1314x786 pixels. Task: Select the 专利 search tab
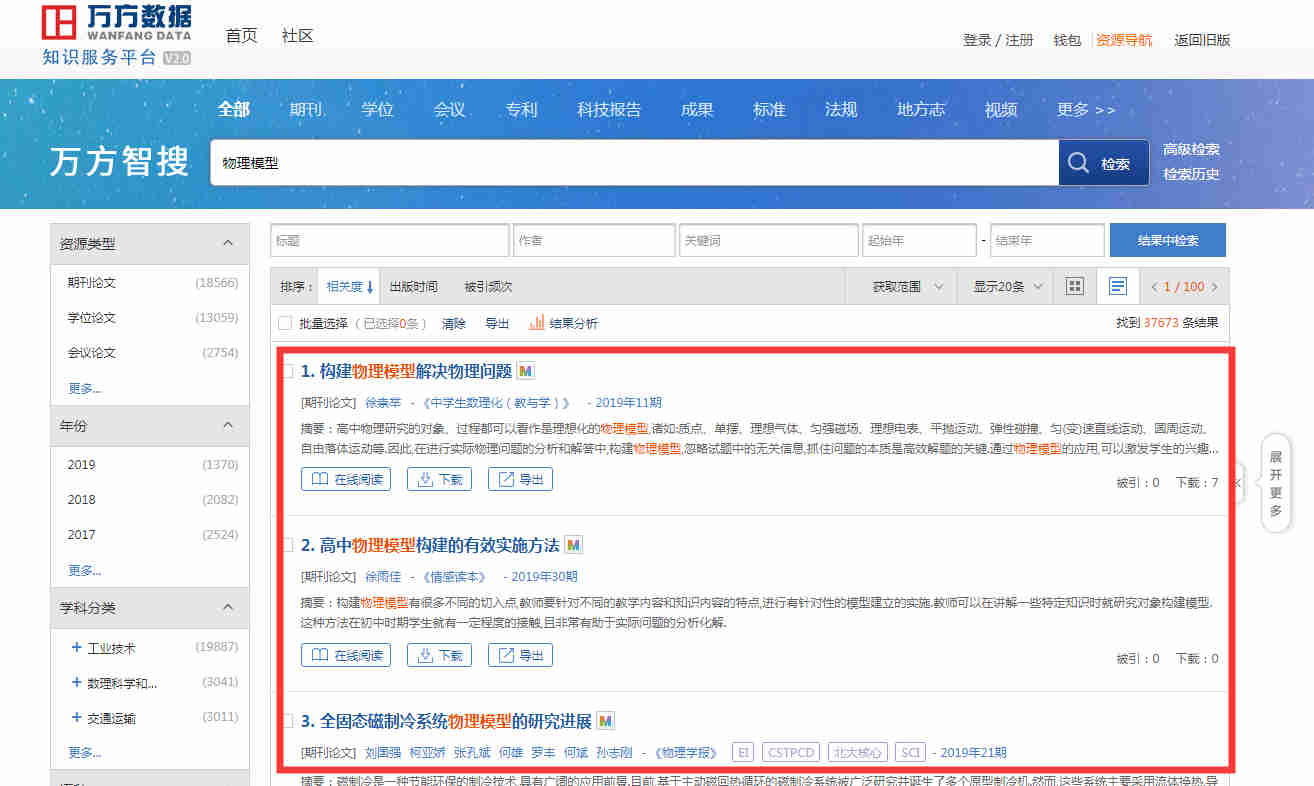522,110
